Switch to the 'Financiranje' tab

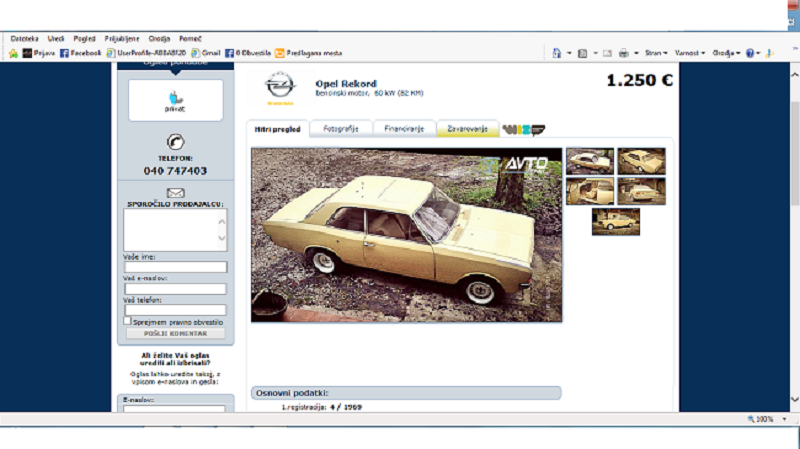pyautogui.click(x=404, y=129)
